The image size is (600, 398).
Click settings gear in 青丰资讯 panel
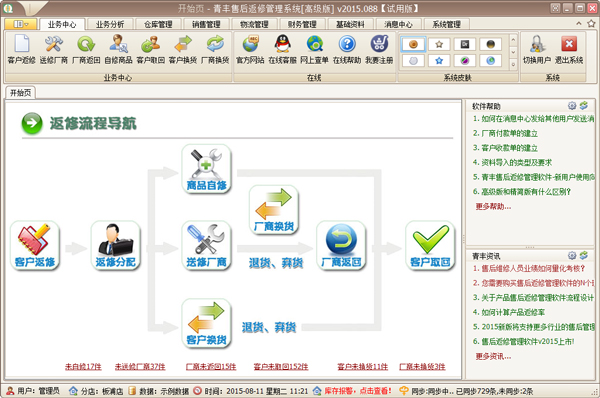point(572,255)
